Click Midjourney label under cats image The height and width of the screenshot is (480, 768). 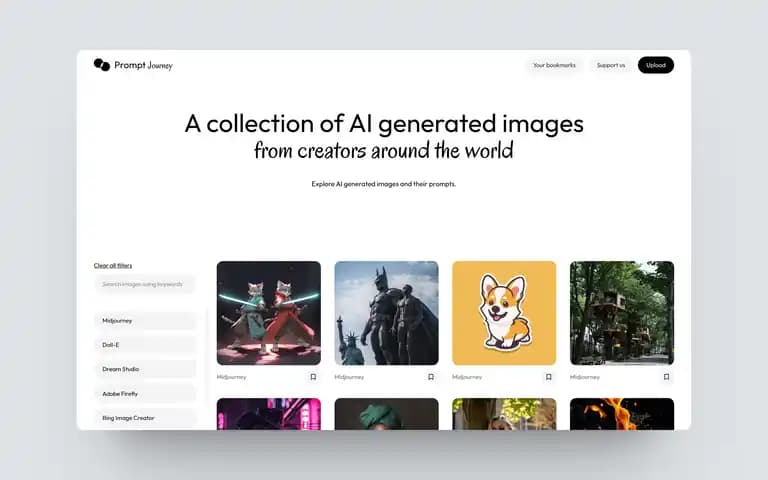(232, 377)
